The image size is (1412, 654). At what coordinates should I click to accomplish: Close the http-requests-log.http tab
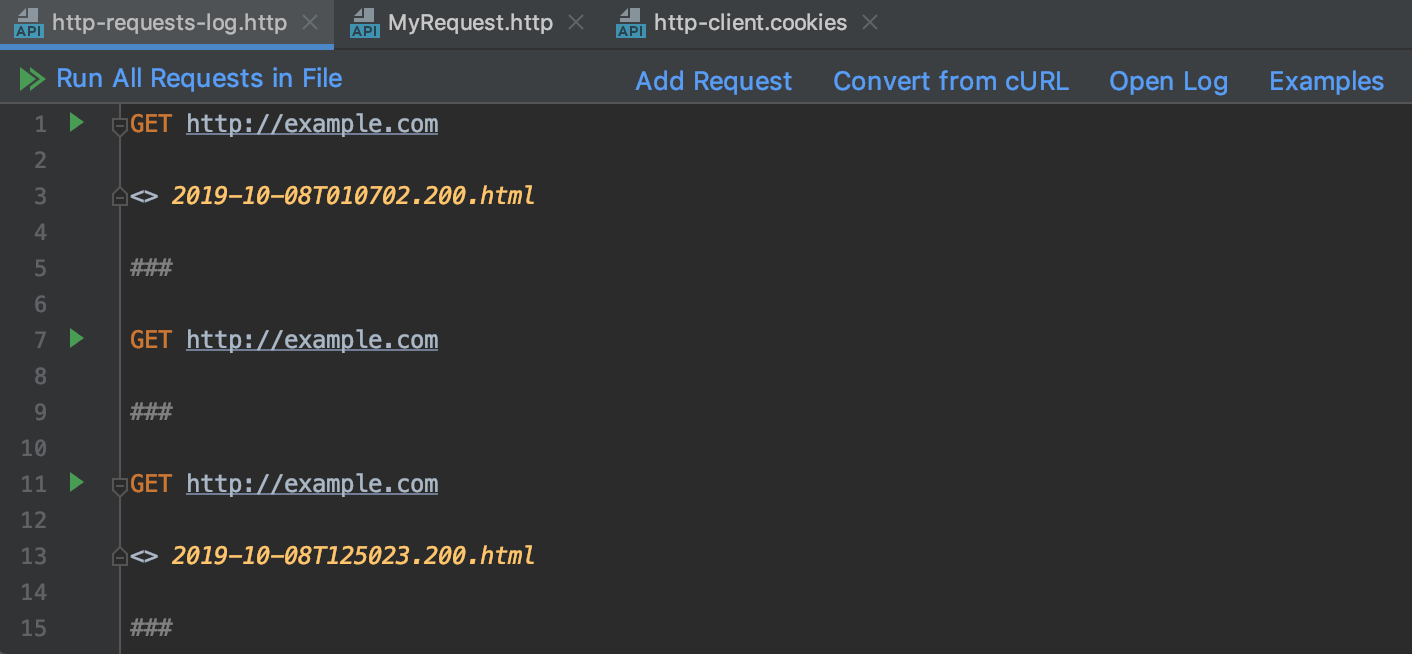point(310,22)
